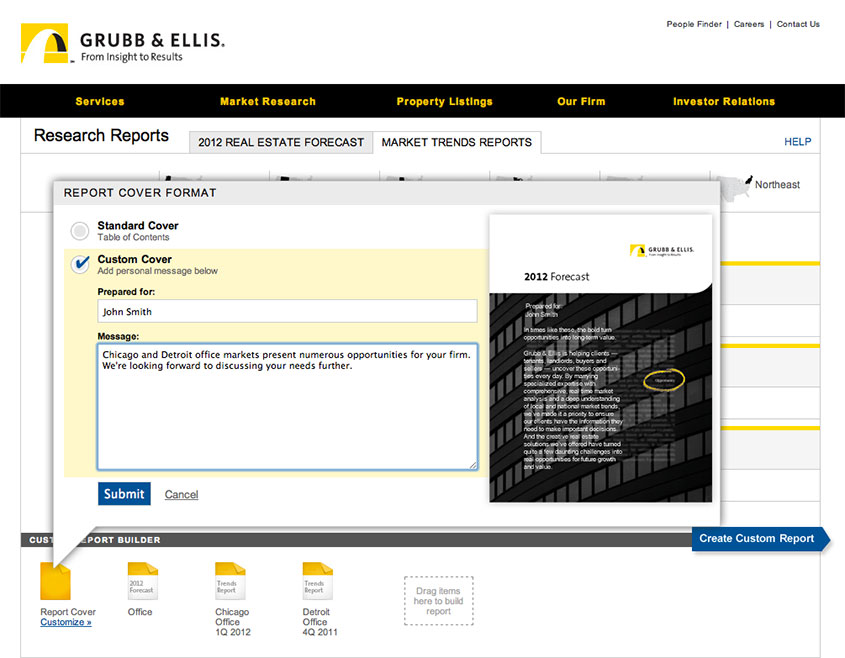Switch to 2012 Real Estate Forecast tab
This screenshot has width=845, height=658.
pos(281,142)
